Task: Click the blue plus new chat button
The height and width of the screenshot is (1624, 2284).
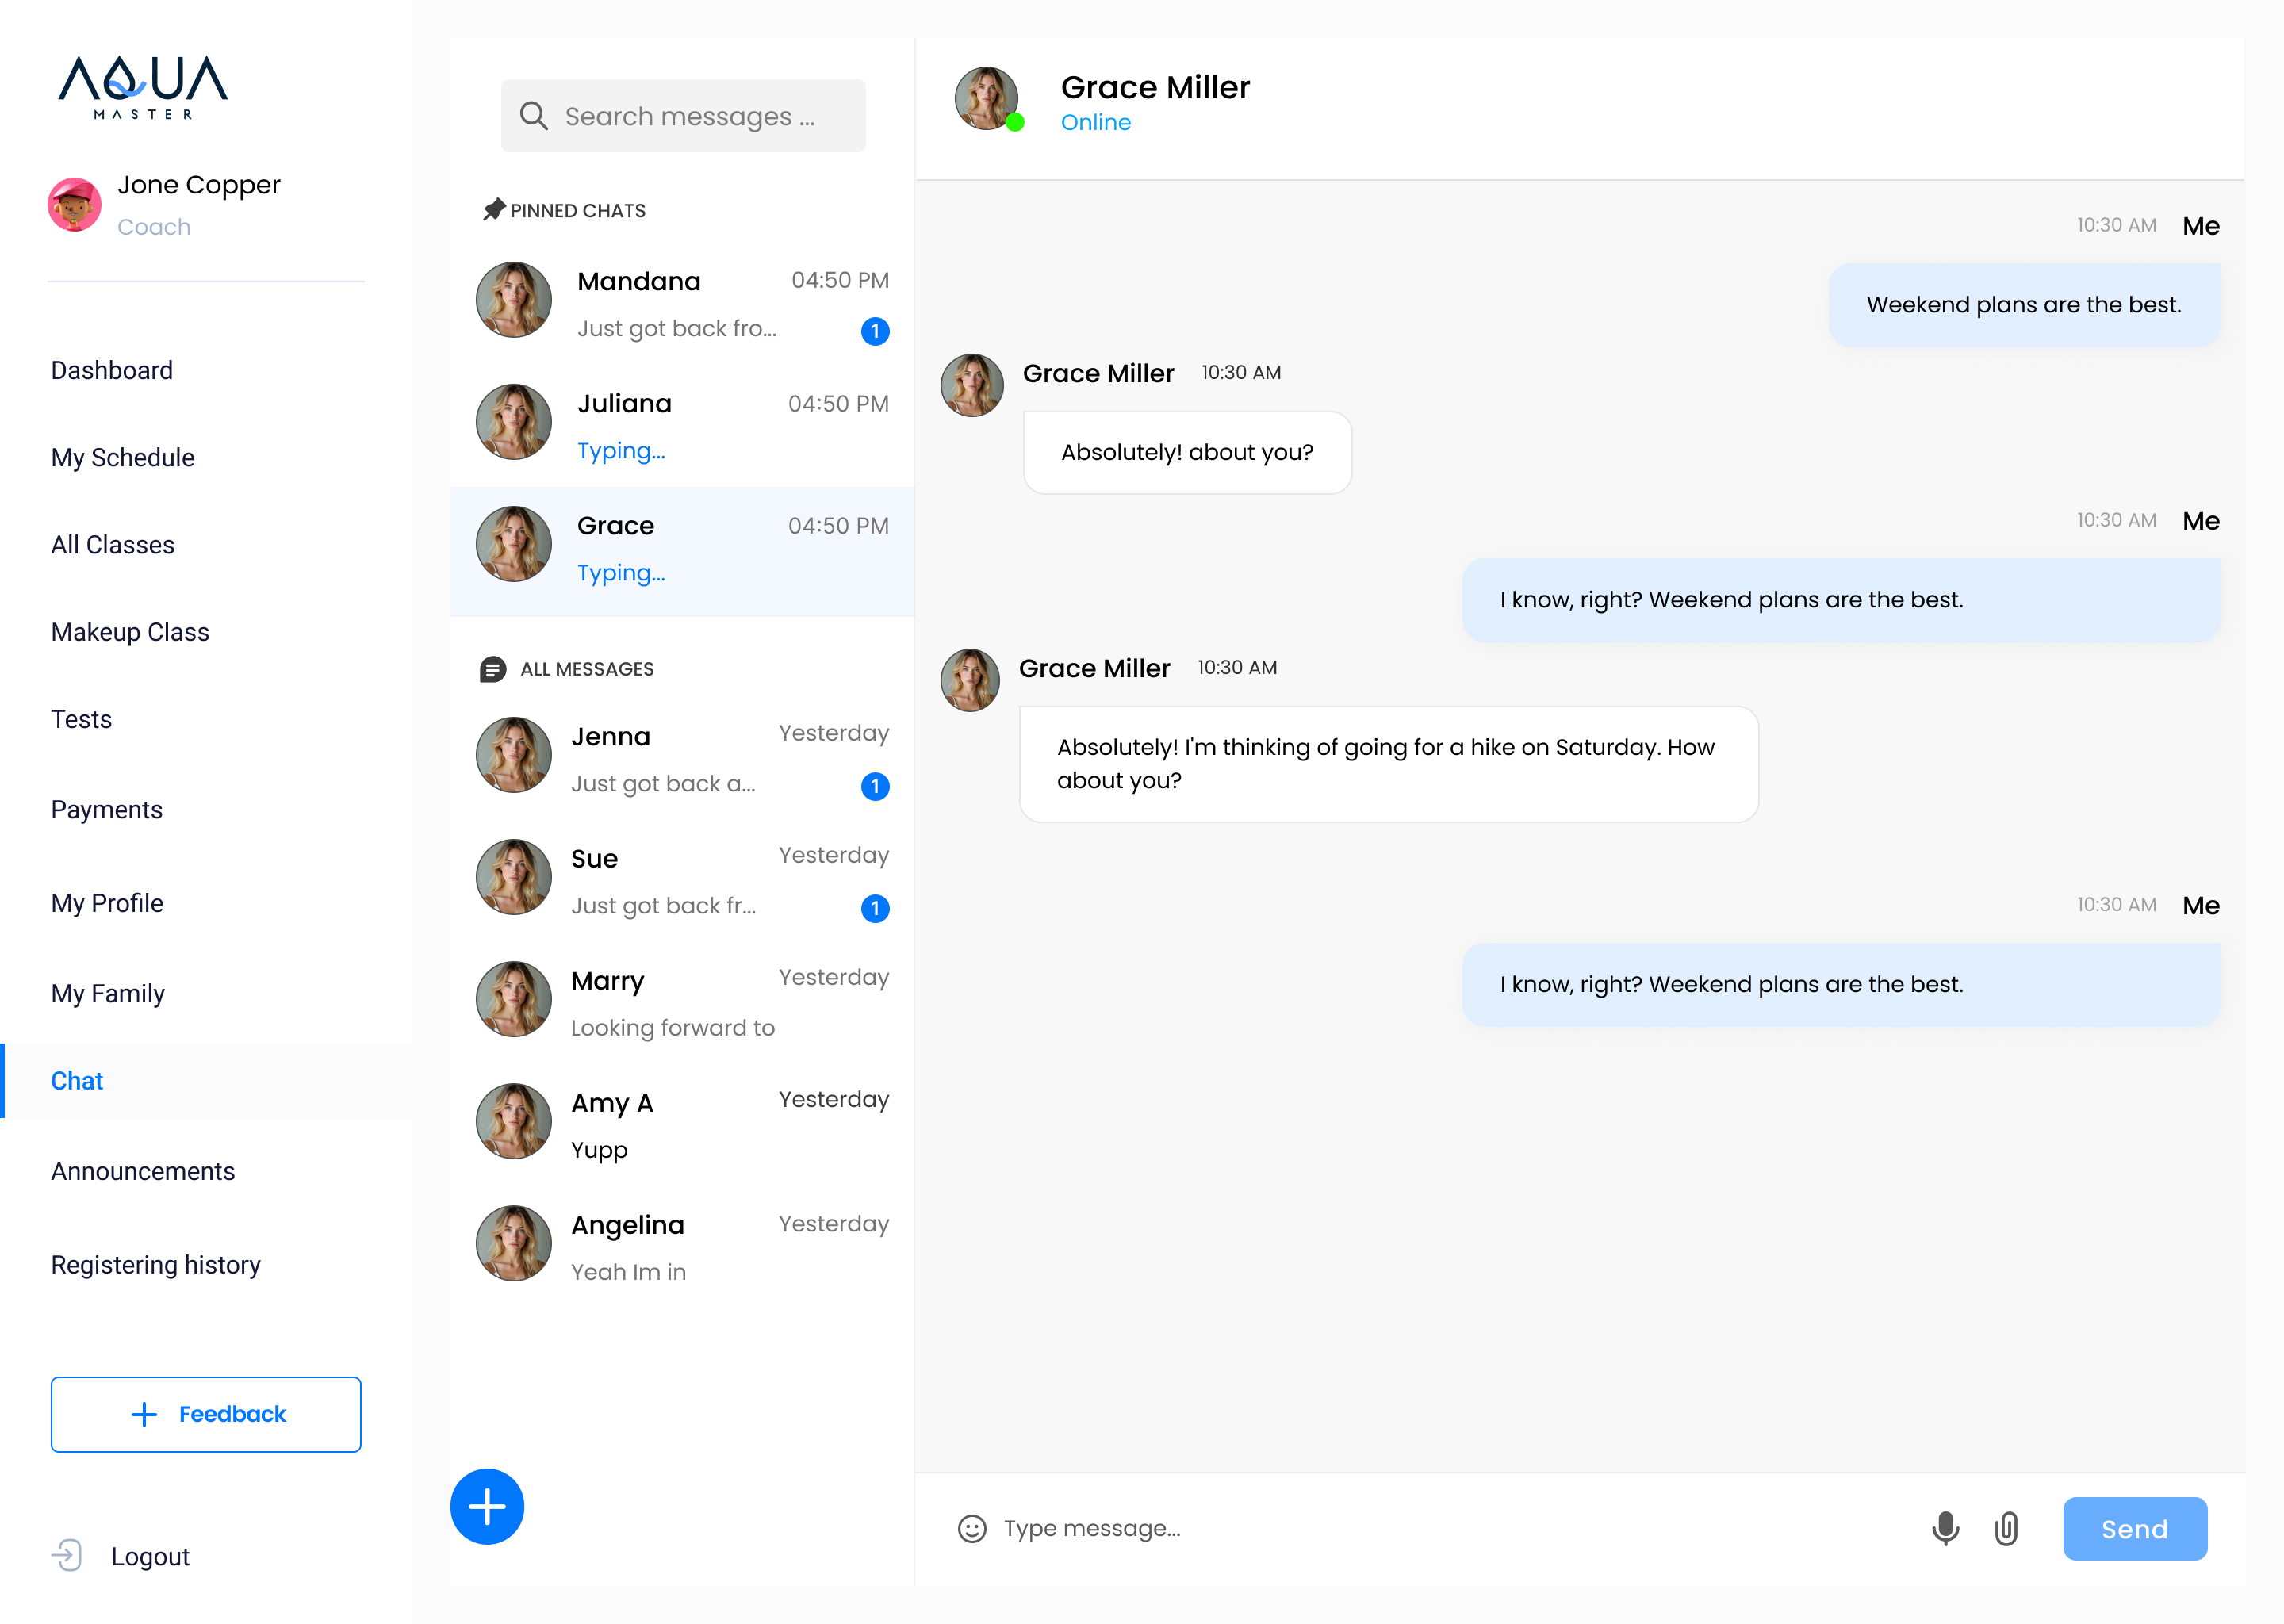Action: [x=487, y=1506]
